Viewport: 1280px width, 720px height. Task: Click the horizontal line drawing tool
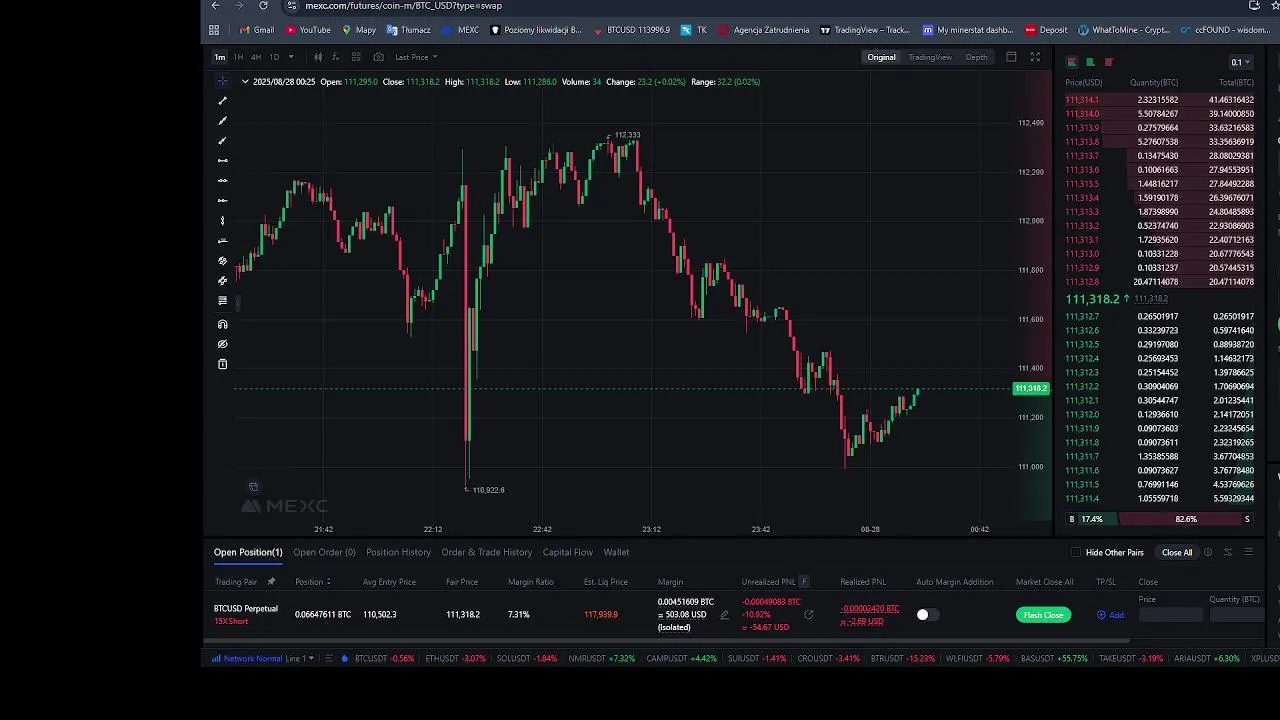222,161
